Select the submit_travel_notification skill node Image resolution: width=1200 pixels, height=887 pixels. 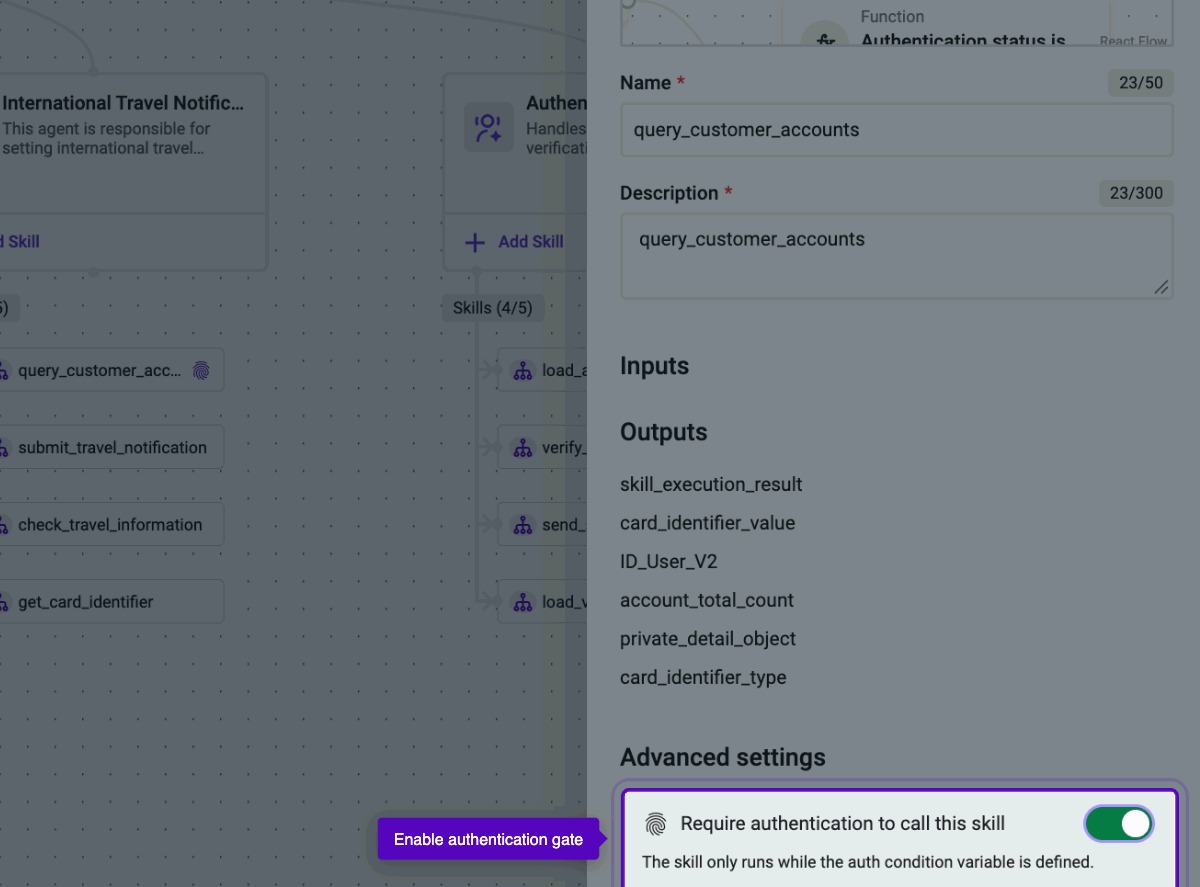point(110,447)
